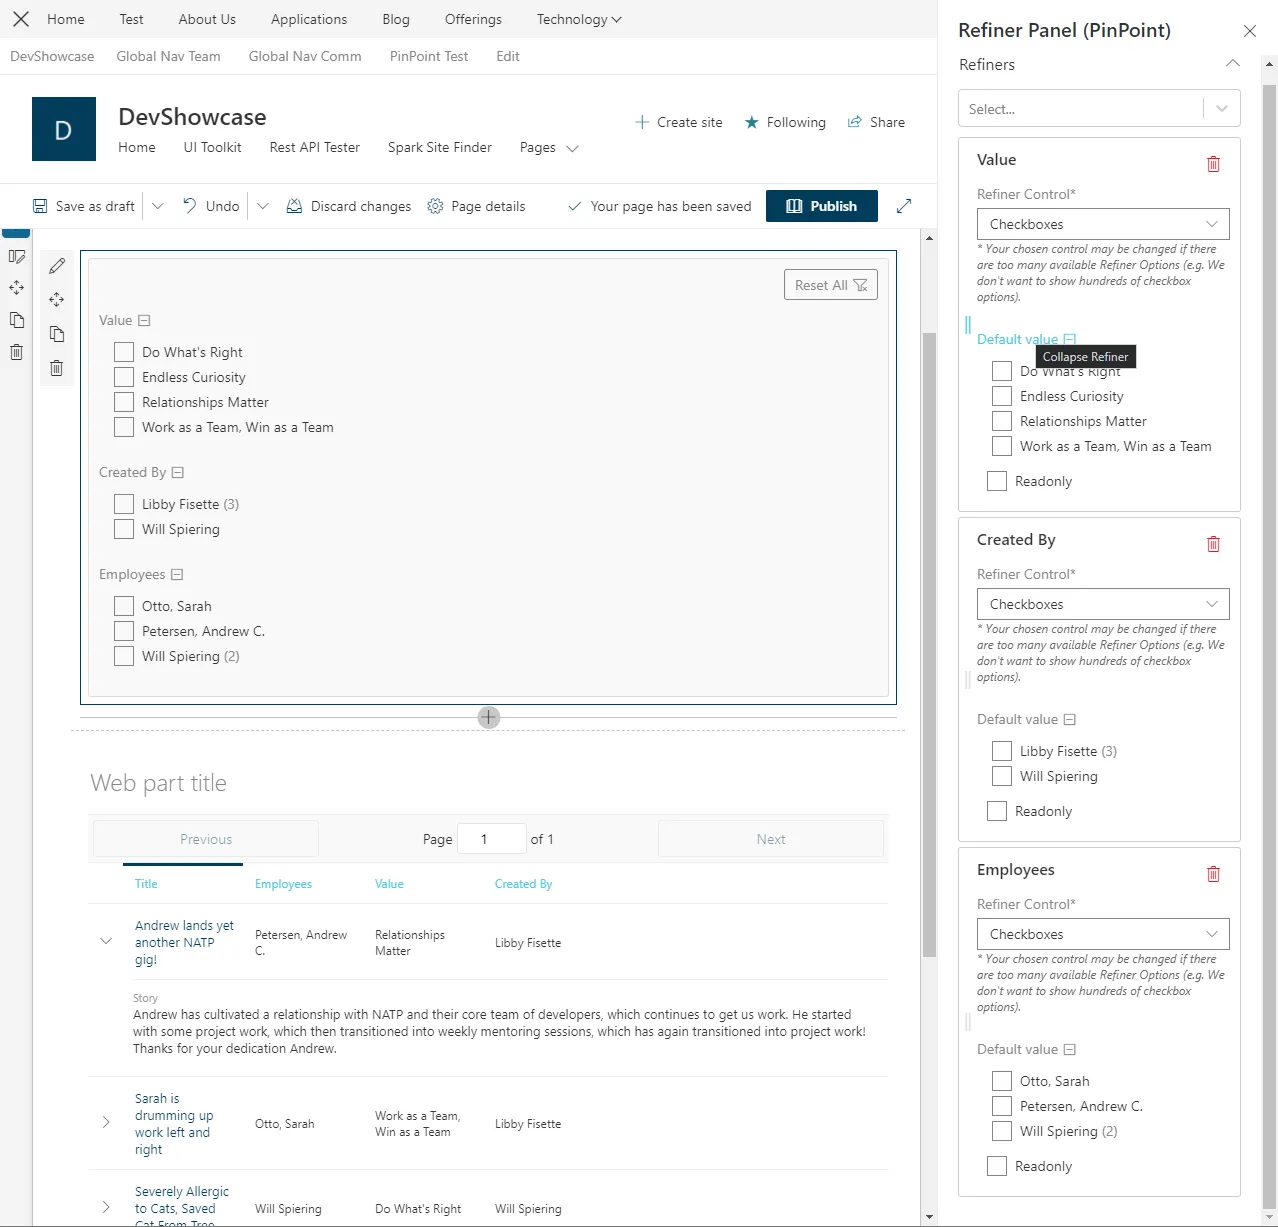Open UI Toolkit in site nav
This screenshot has width=1278, height=1227.
212,147
